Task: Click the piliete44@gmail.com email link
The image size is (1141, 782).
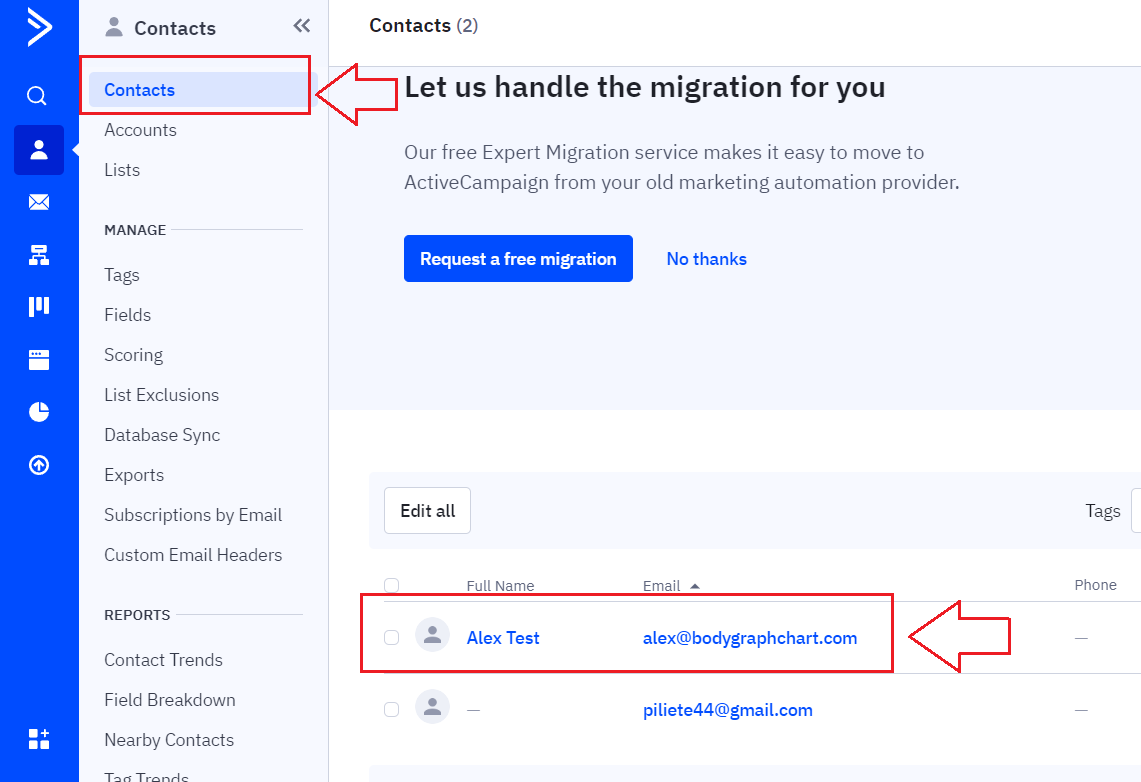Action: pos(728,710)
